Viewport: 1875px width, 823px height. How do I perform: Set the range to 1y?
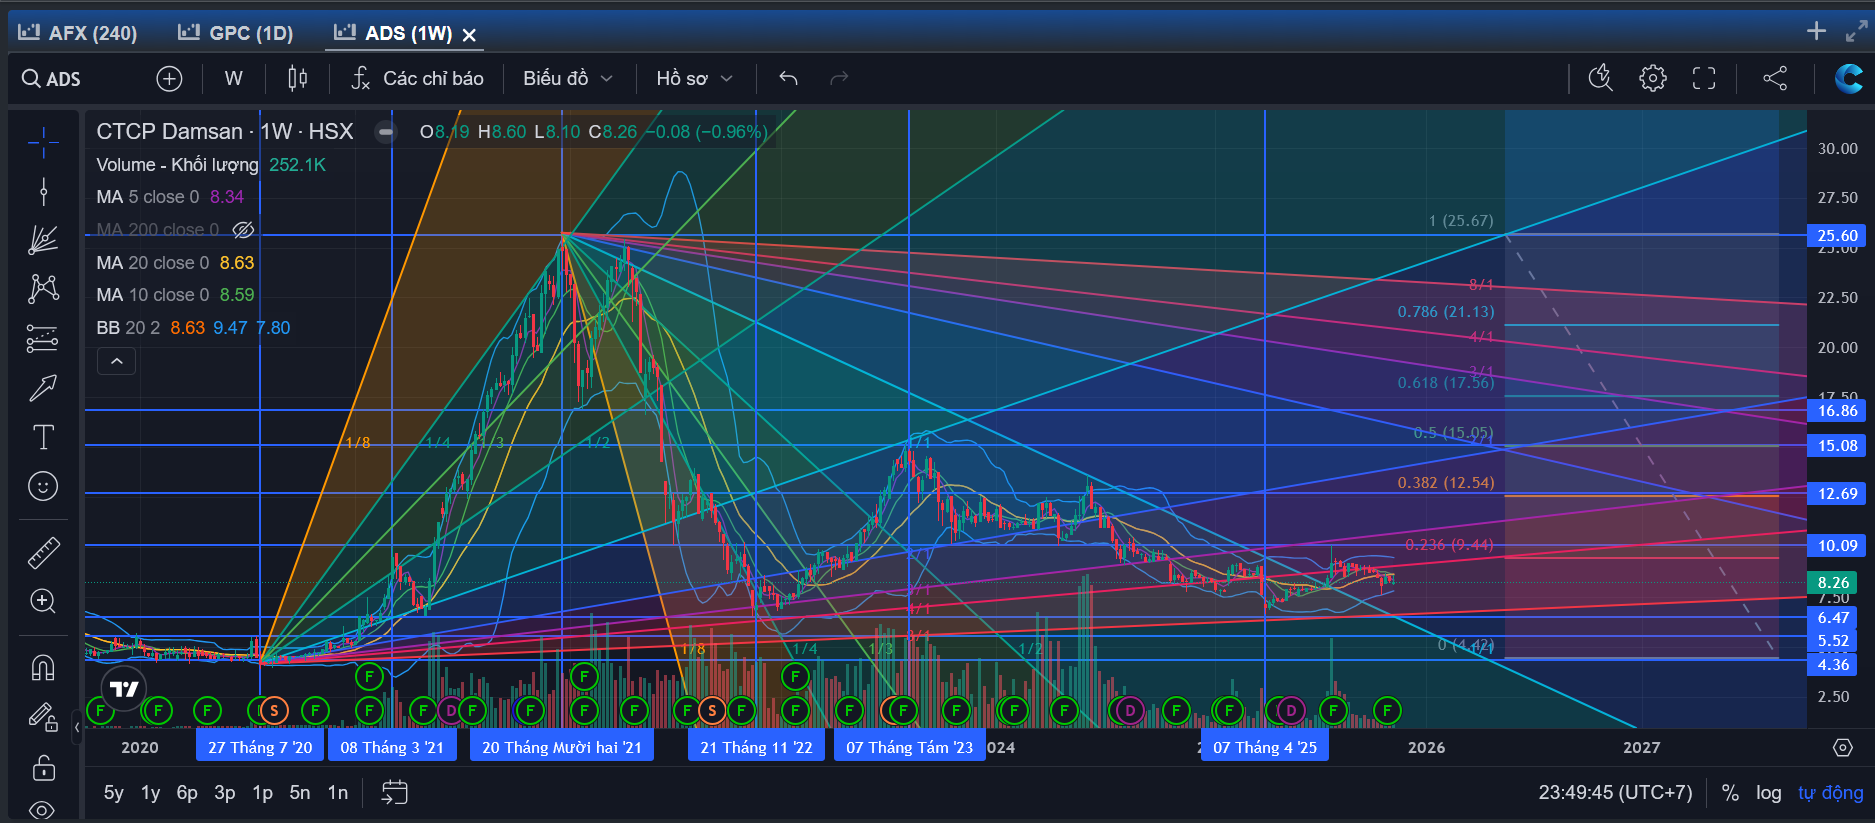(x=150, y=793)
